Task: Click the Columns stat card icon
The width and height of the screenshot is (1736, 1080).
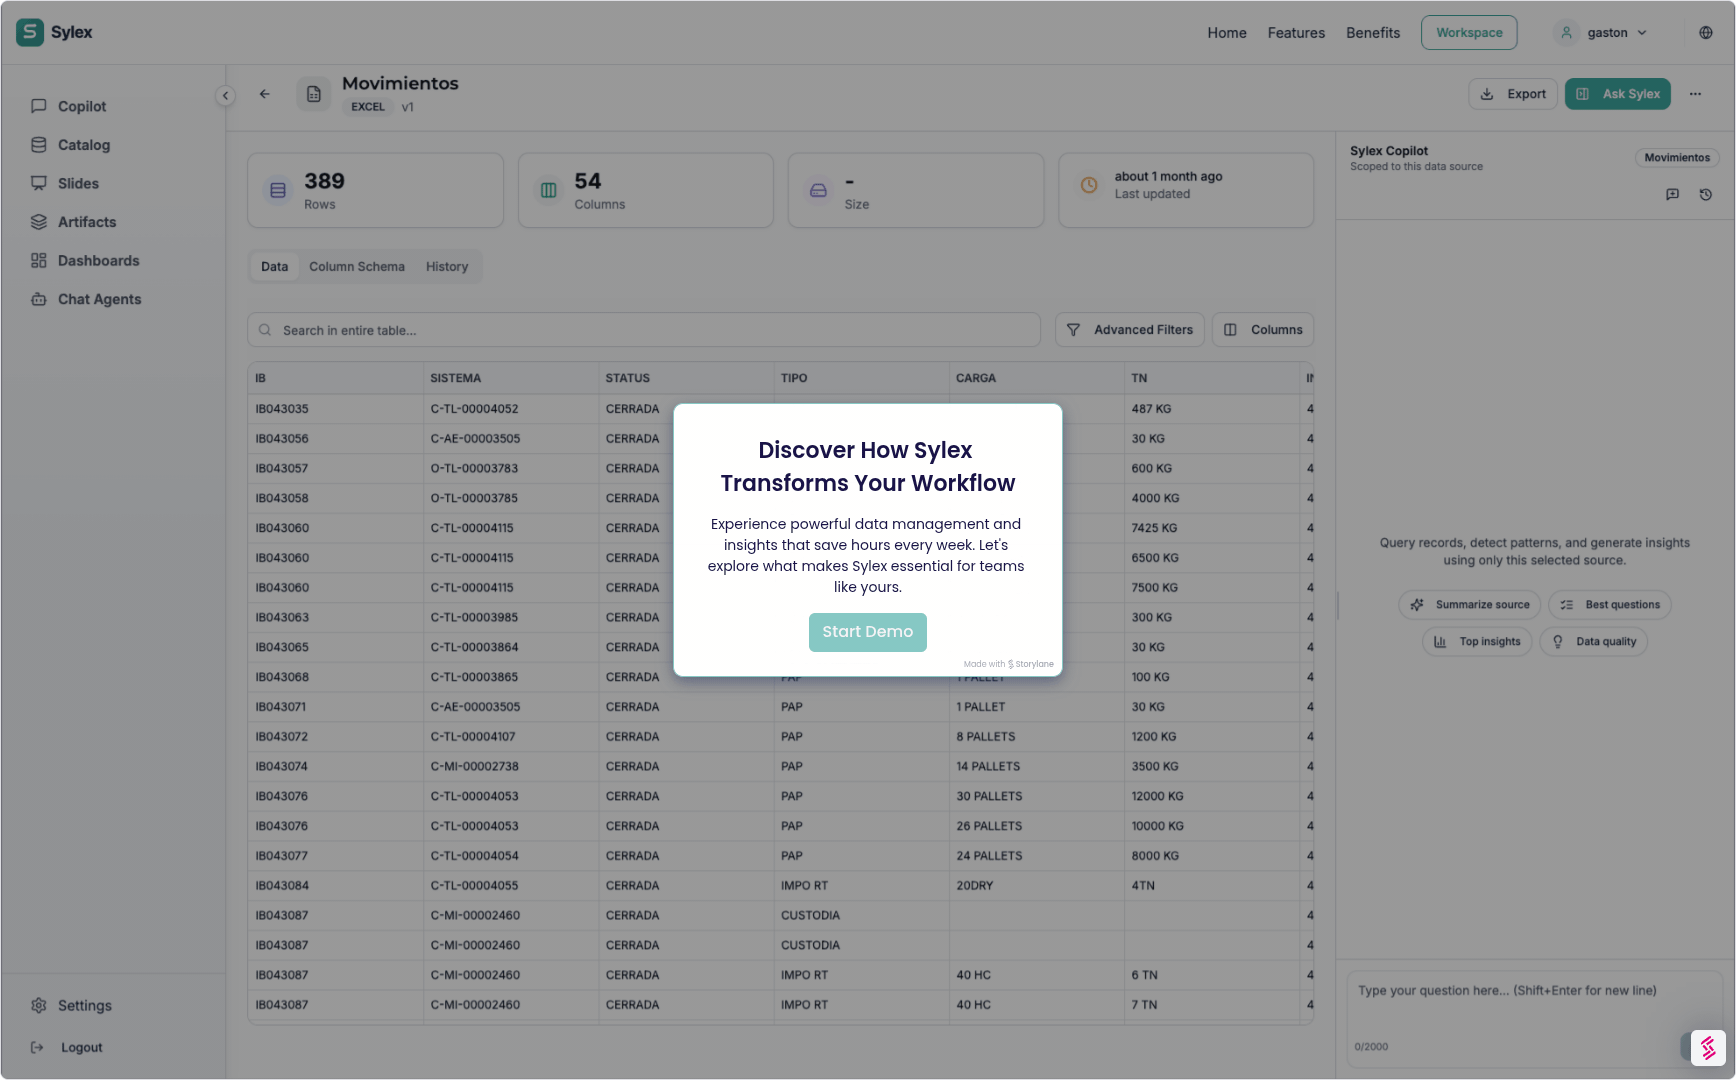Action: (548, 190)
